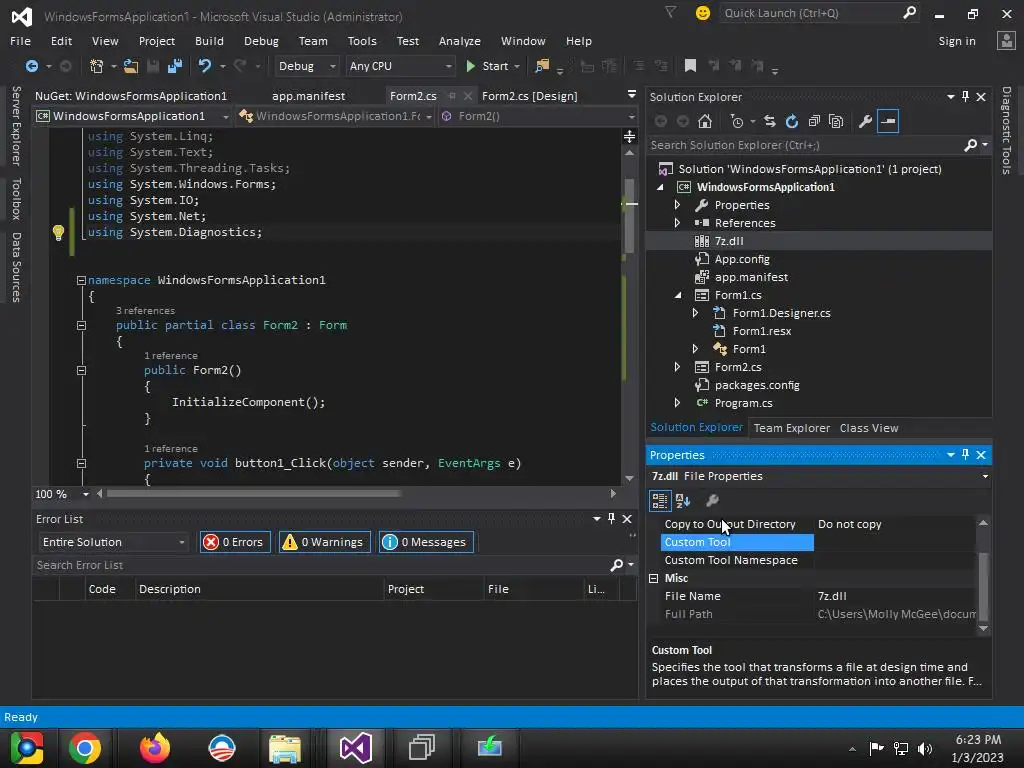Click the Sign in link
The image size is (1024, 768).
pyautogui.click(x=957, y=40)
